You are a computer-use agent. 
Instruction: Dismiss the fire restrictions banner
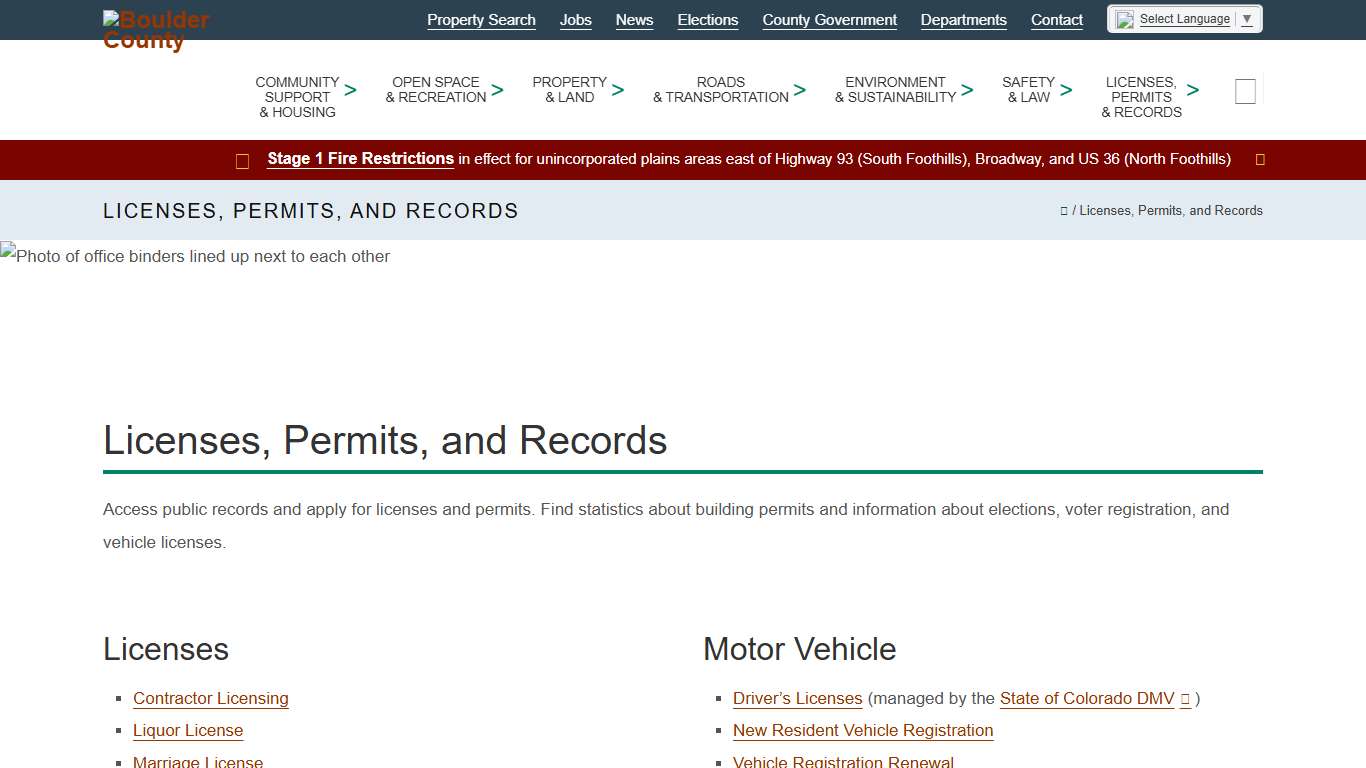coord(1259,159)
